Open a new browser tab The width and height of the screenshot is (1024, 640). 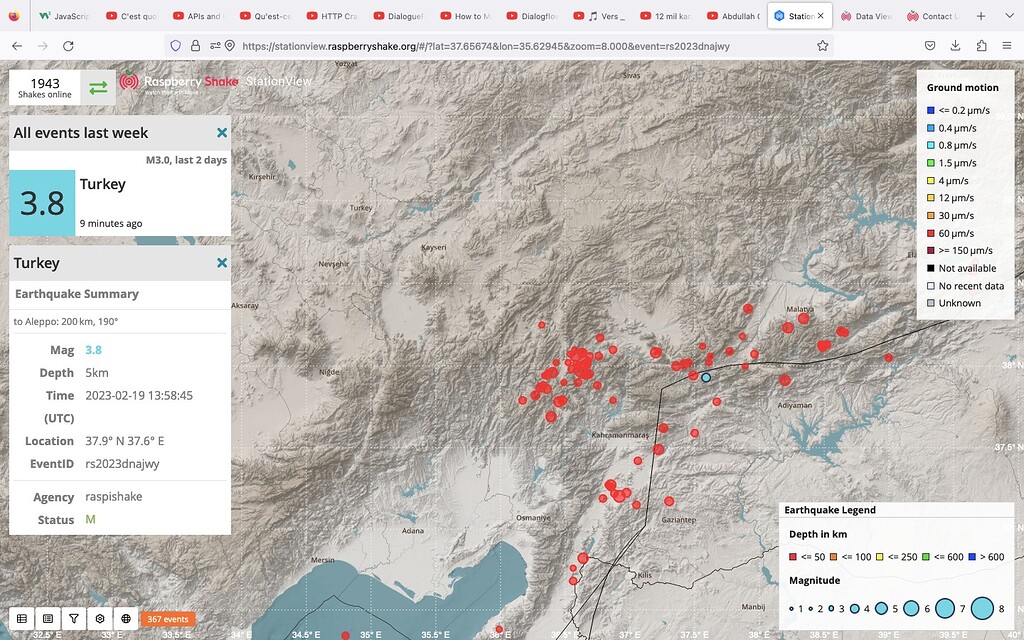[x=981, y=16]
